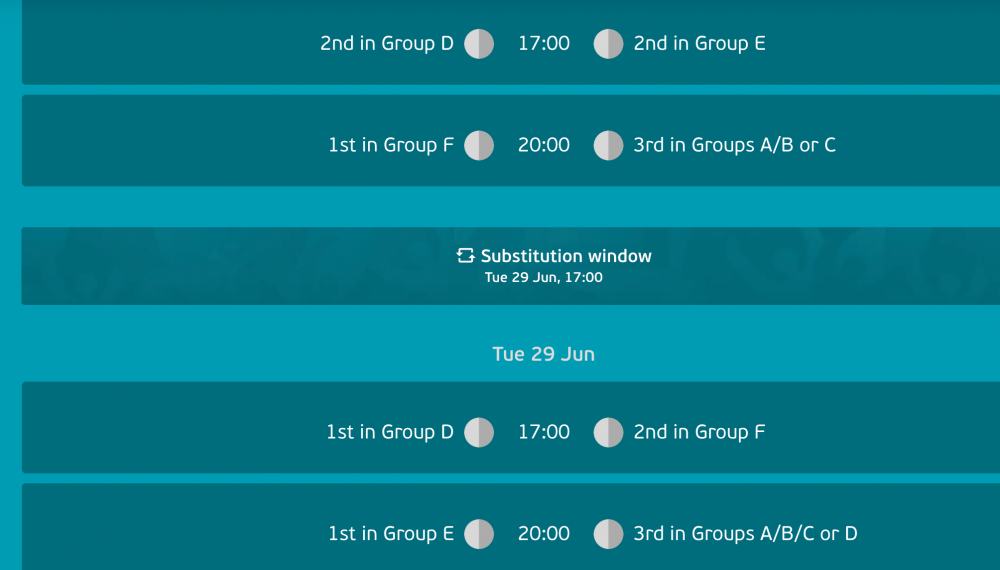
Task: Select the "1st in Group F" team name
Action: pyautogui.click(x=390, y=145)
